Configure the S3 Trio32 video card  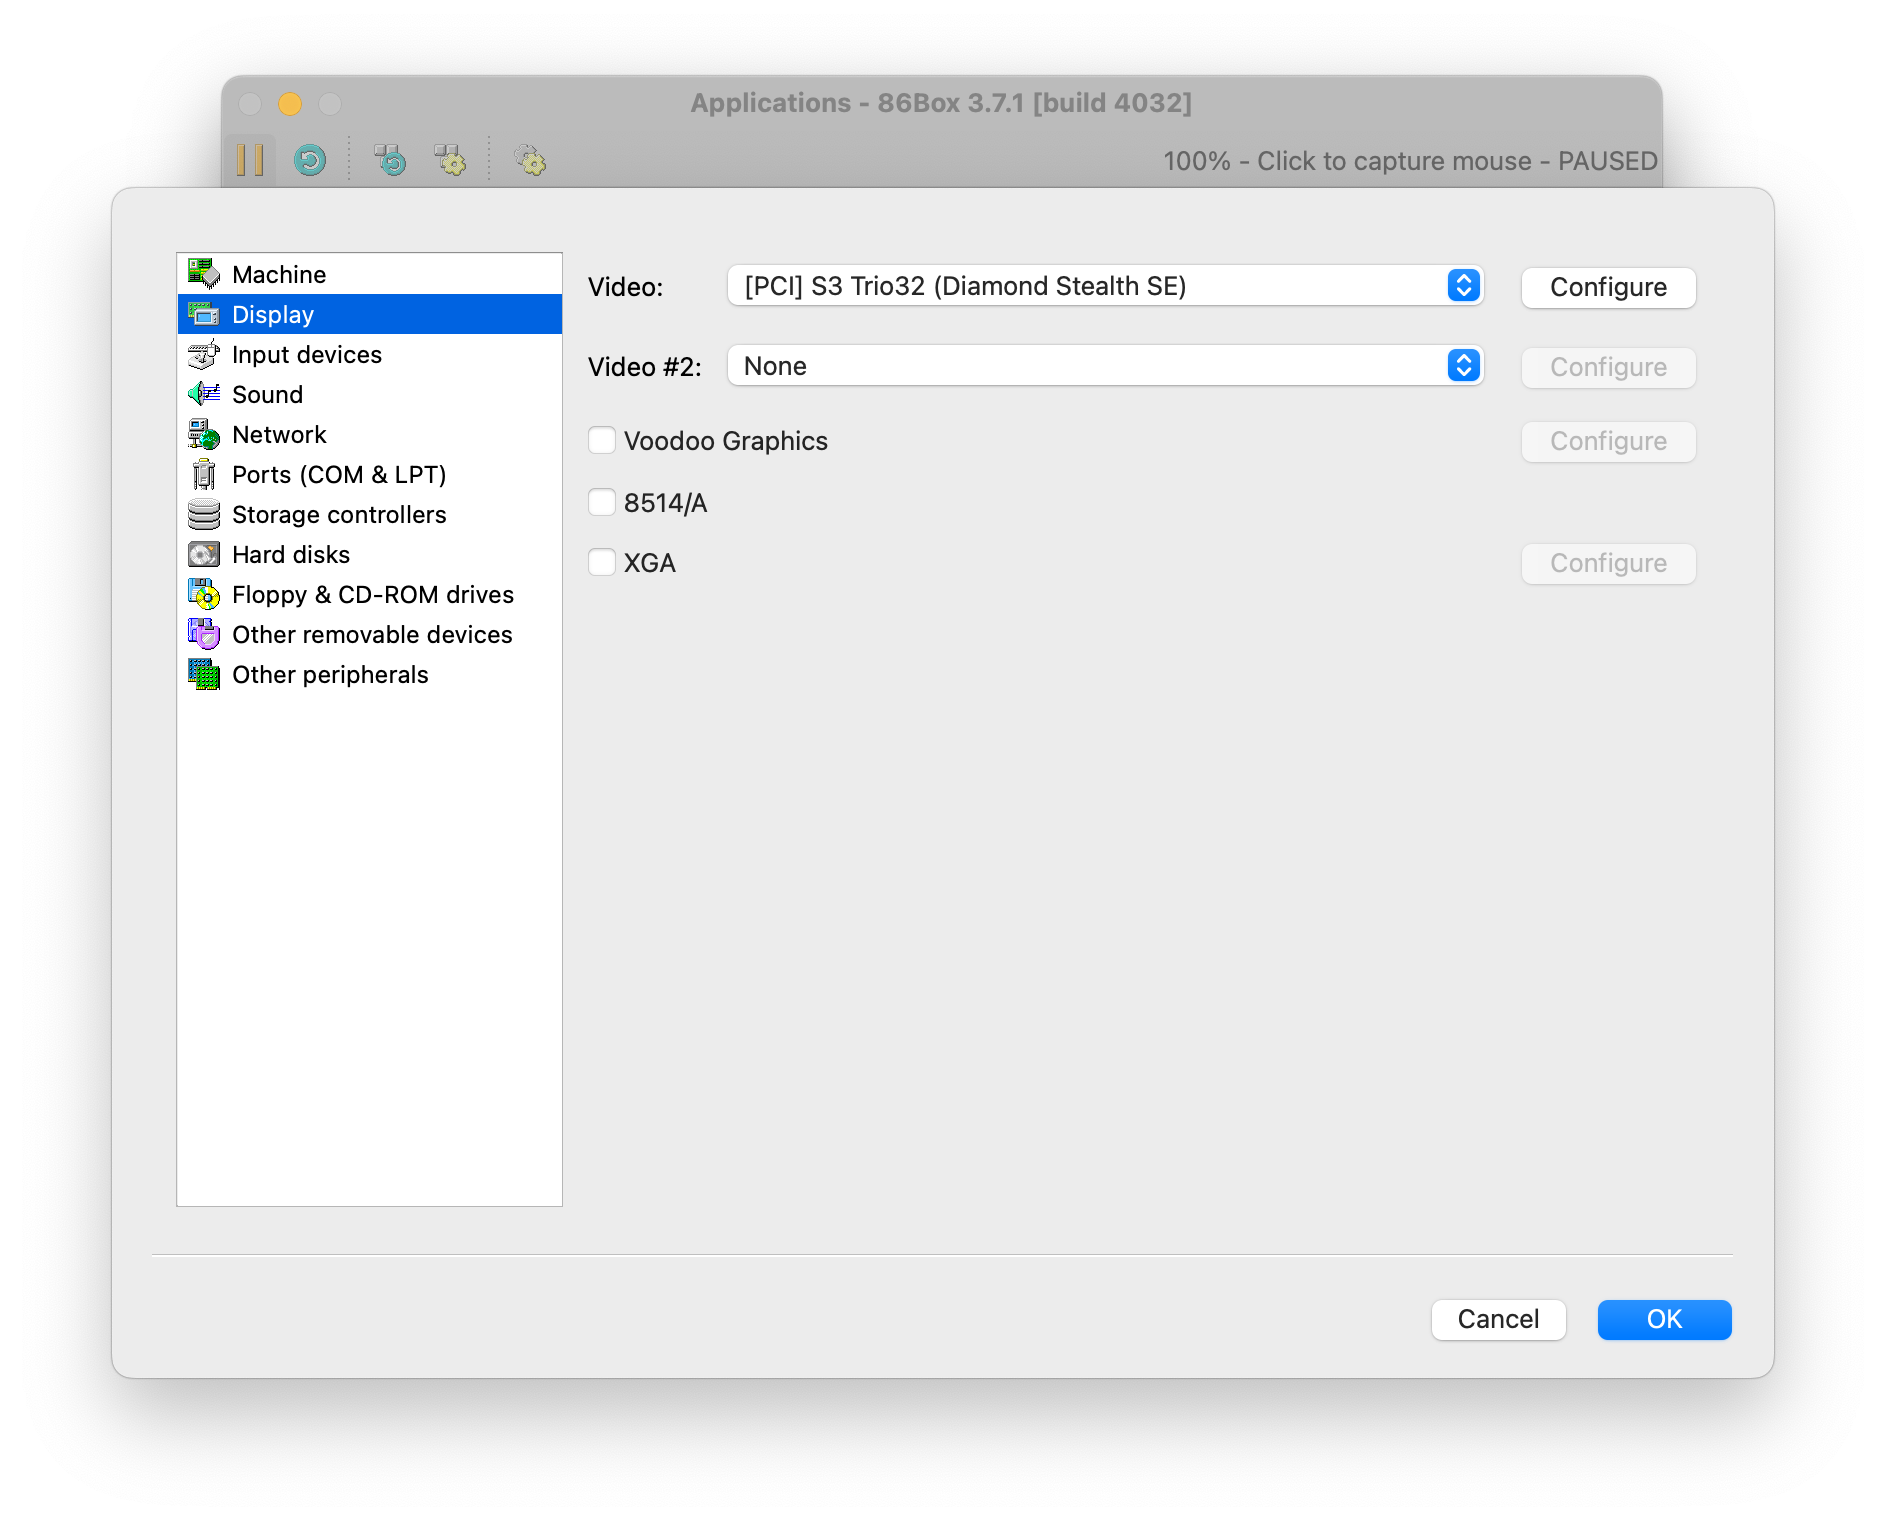[1608, 287]
